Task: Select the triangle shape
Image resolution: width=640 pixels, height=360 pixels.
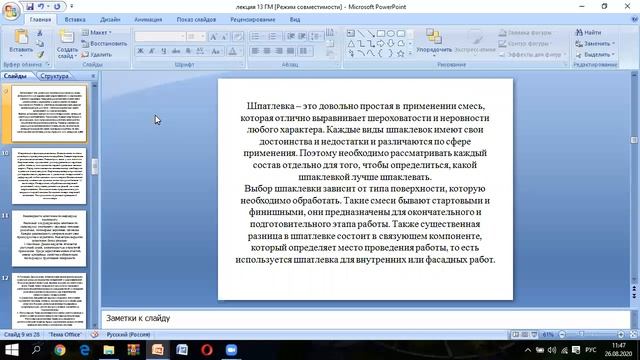Action: pos(351,43)
